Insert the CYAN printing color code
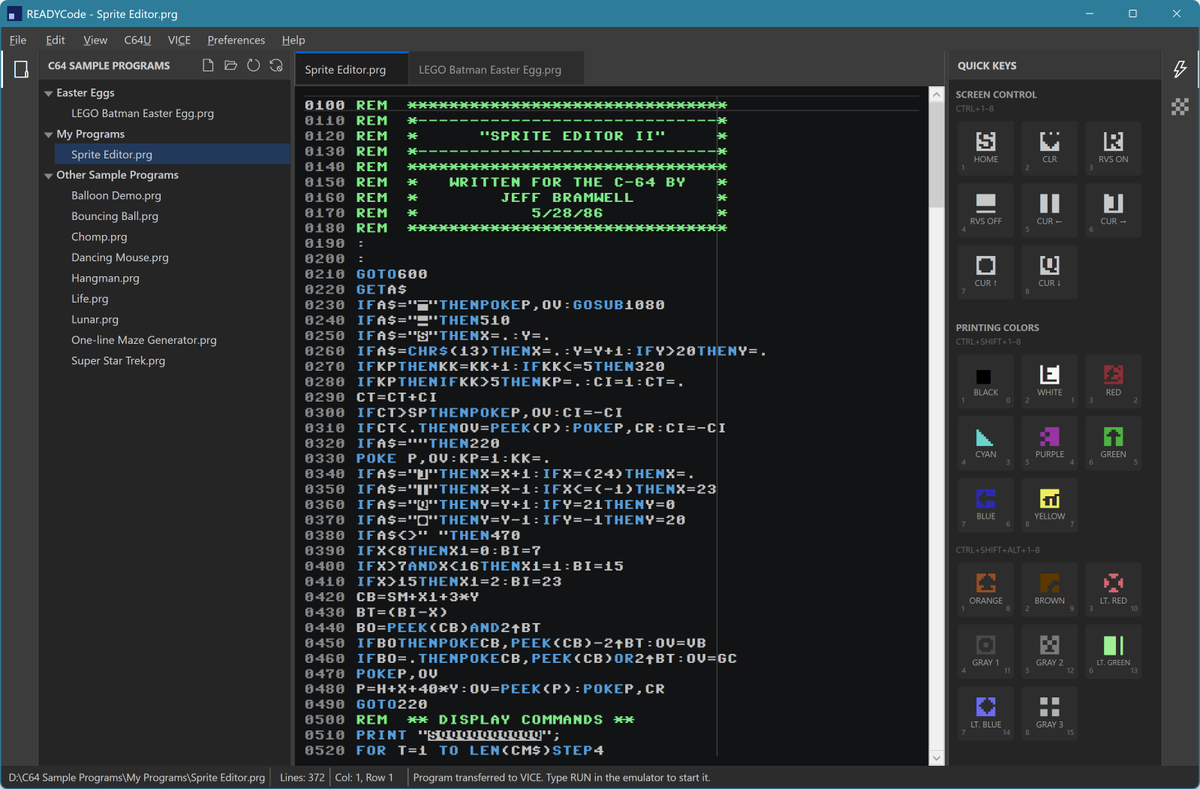The image size is (1200, 789). click(986, 443)
